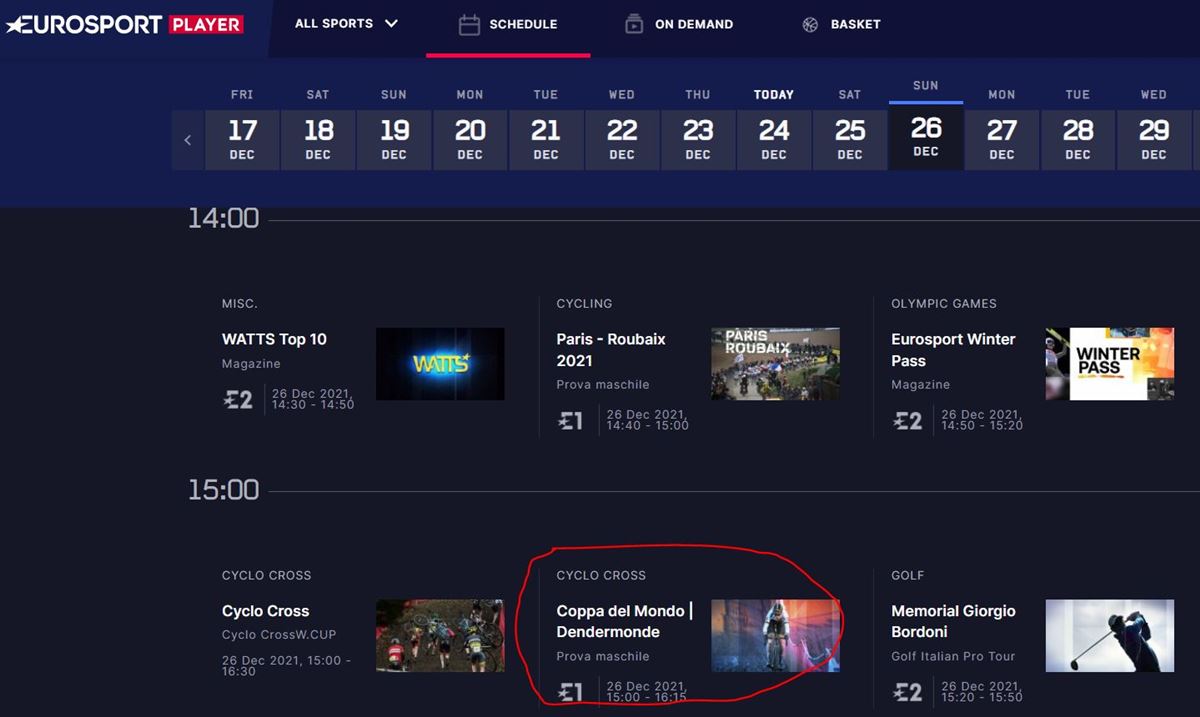
Task: Click the 15:00 time slot heading
Action: point(224,490)
